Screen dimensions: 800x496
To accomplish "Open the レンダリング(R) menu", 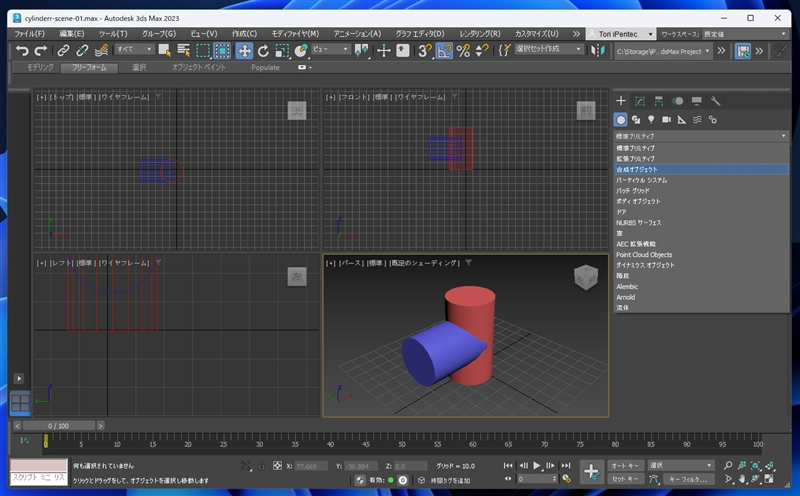I will click(480, 34).
